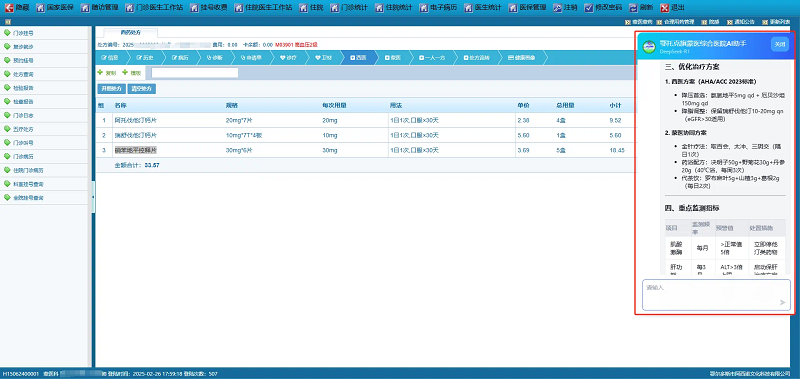The height and width of the screenshot is (379, 800).
Task: Go to the 卫材 step
Action: pos(323,58)
